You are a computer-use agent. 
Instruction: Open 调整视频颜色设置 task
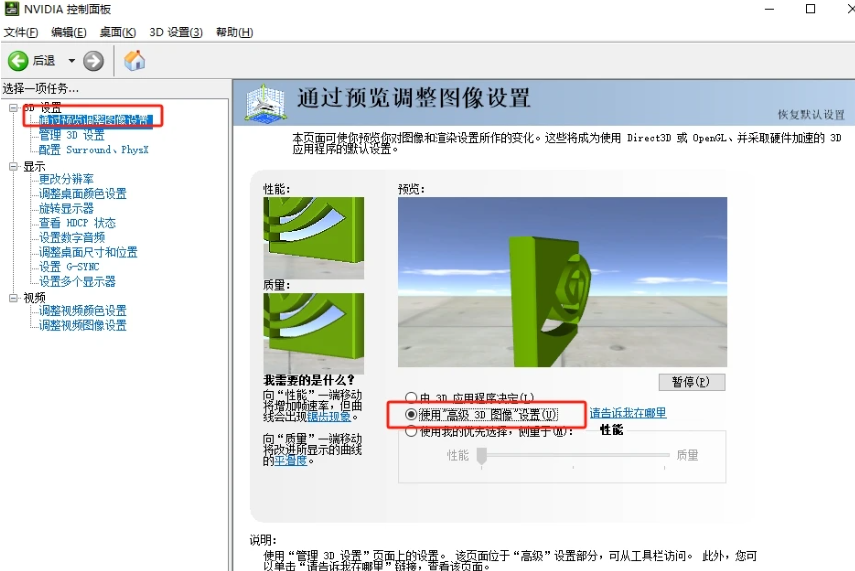click(x=82, y=310)
